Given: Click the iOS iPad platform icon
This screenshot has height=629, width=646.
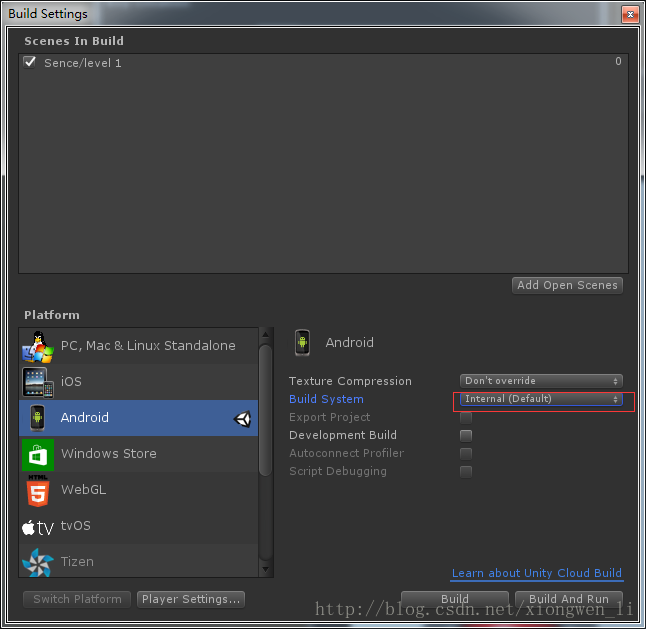Looking at the screenshot, I should [x=38, y=382].
